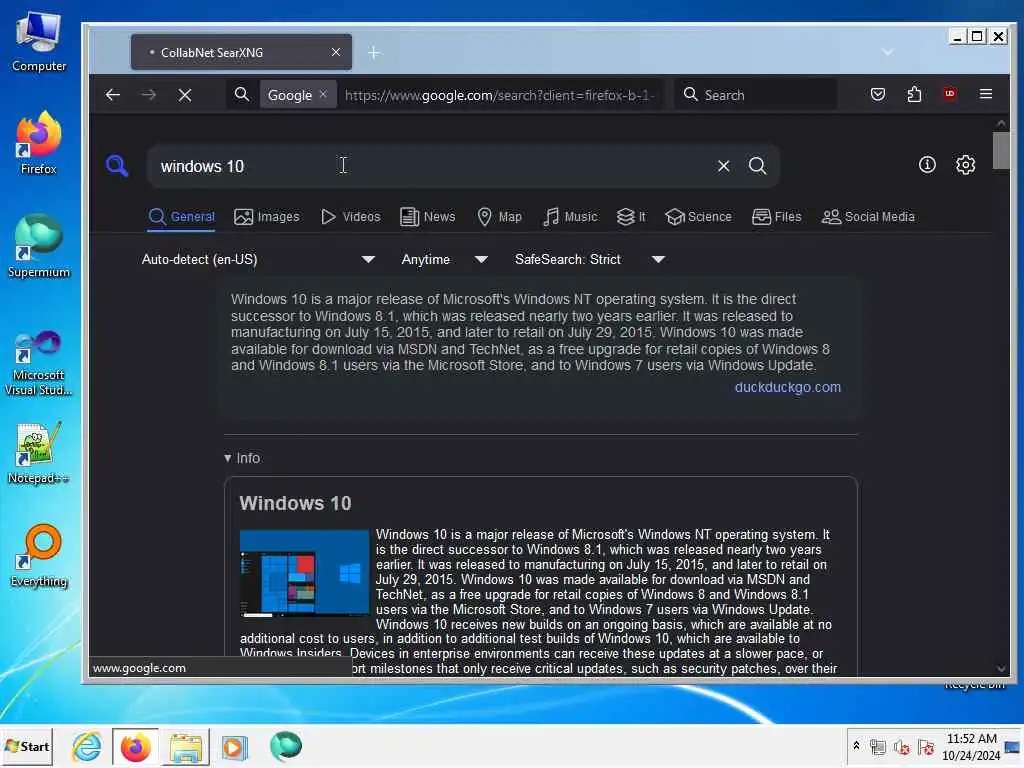Click the network tray icon
The width and height of the screenshot is (1024, 768).
coord(878,747)
